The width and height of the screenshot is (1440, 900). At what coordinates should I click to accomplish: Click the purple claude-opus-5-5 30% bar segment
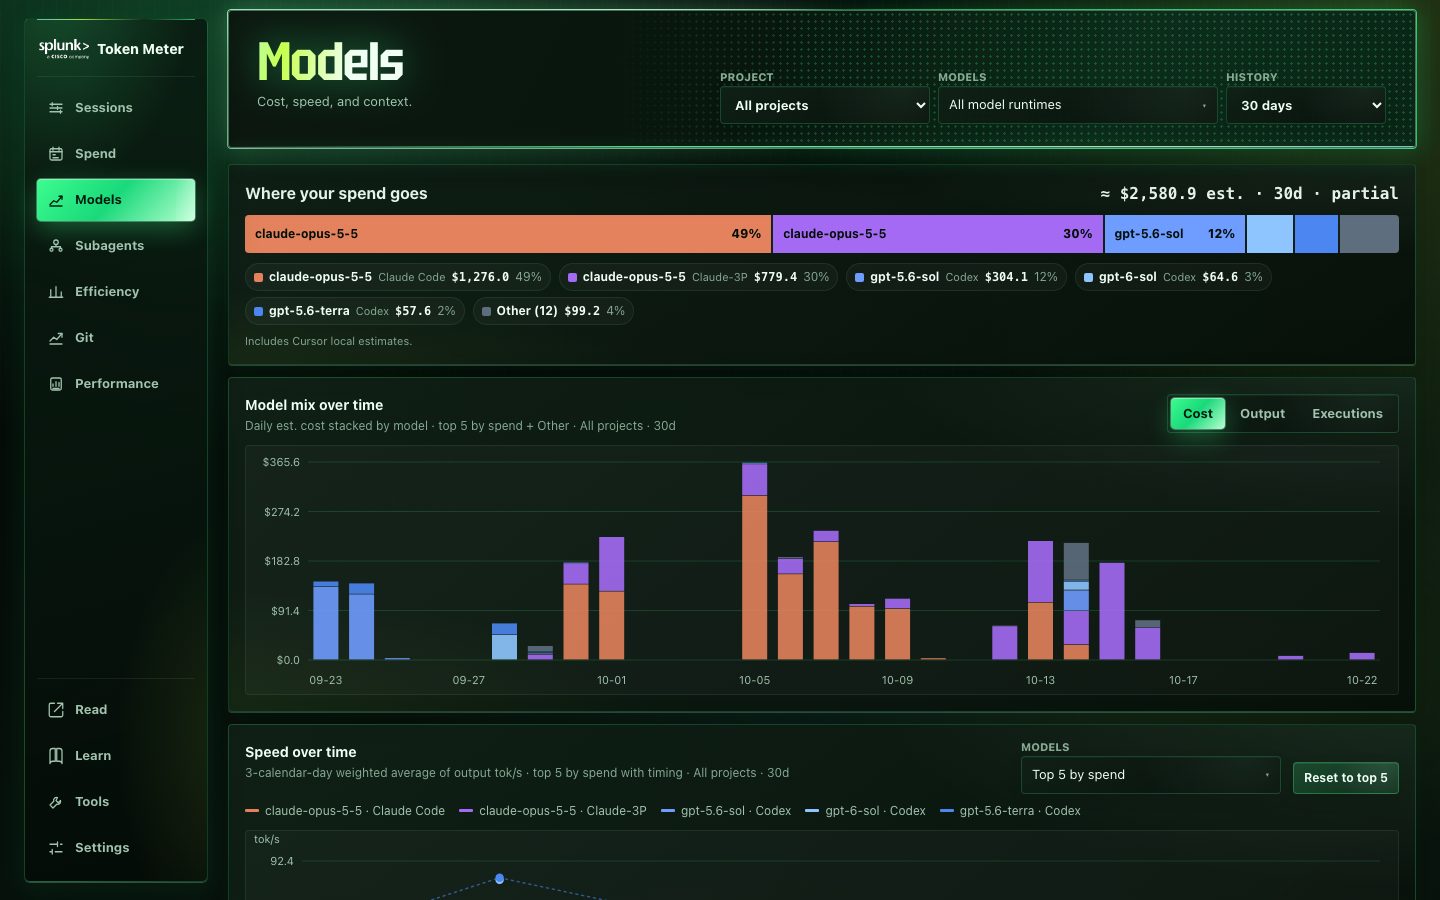[x=938, y=234]
